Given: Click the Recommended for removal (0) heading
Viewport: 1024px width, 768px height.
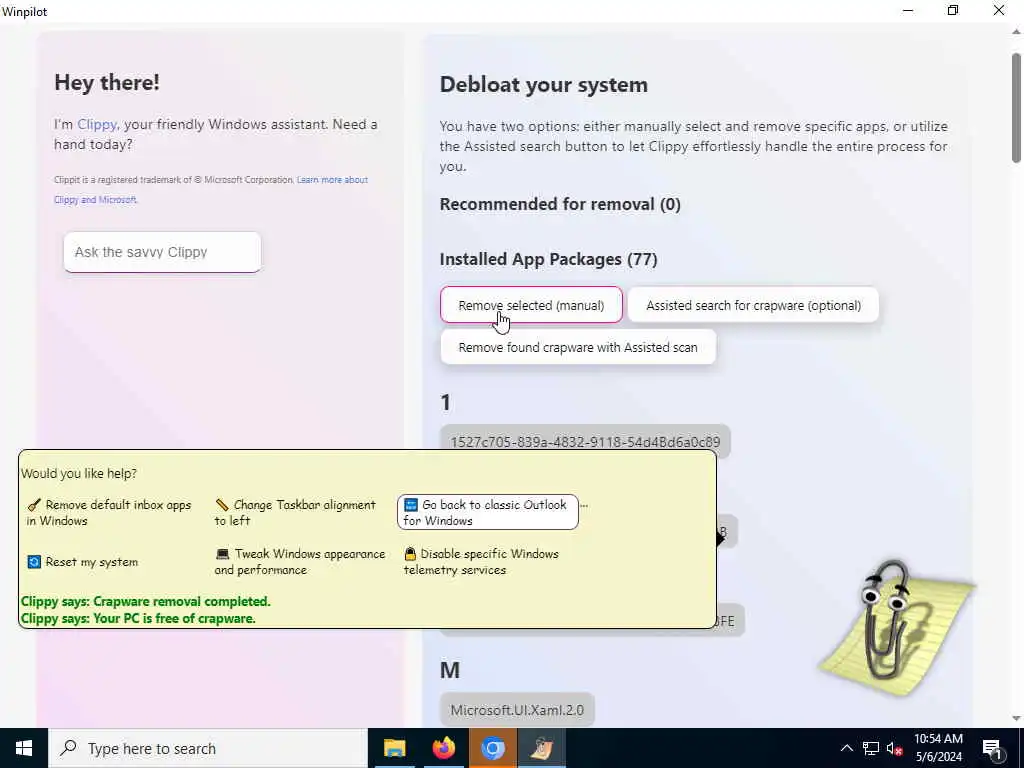Looking at the screenshot, I should [560, 204].
